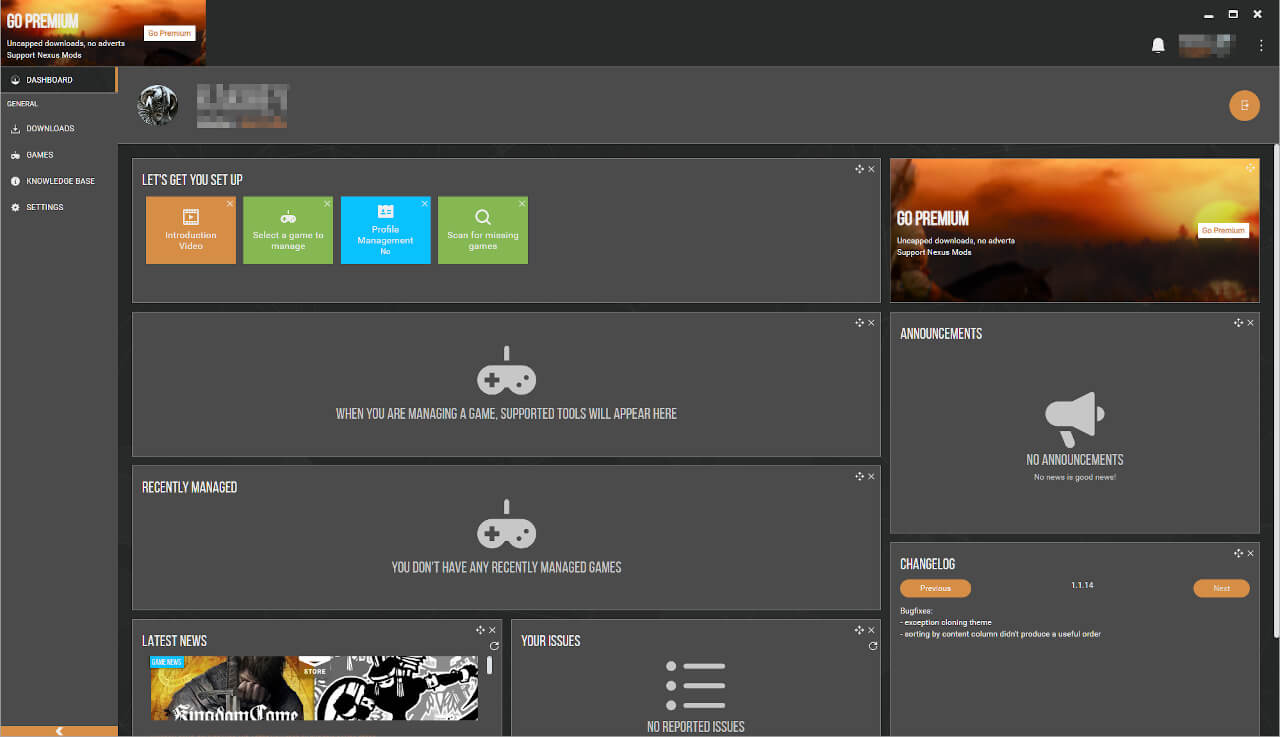
Task: Dismiss the Introduction Video tile
Action: pos(229,203)
